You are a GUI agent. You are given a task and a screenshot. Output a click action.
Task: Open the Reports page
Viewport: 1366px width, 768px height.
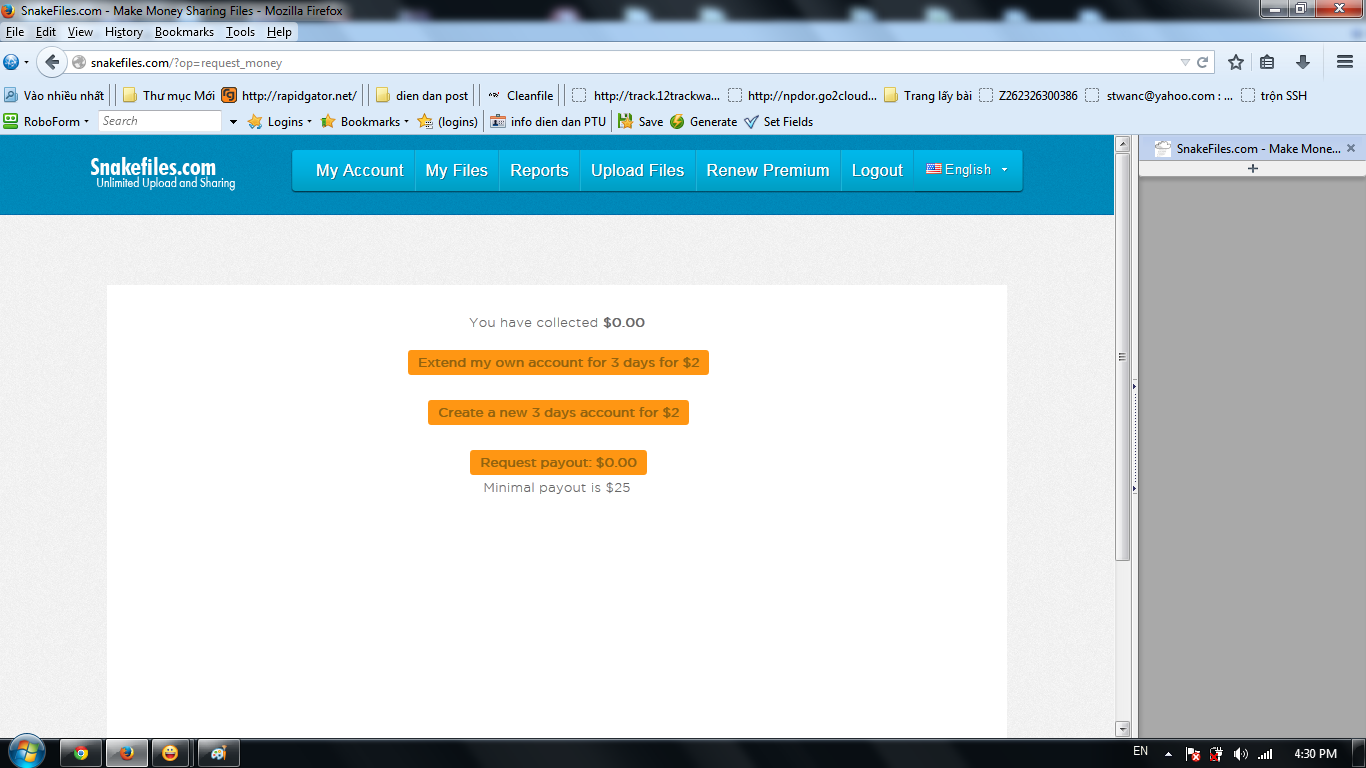539,170
